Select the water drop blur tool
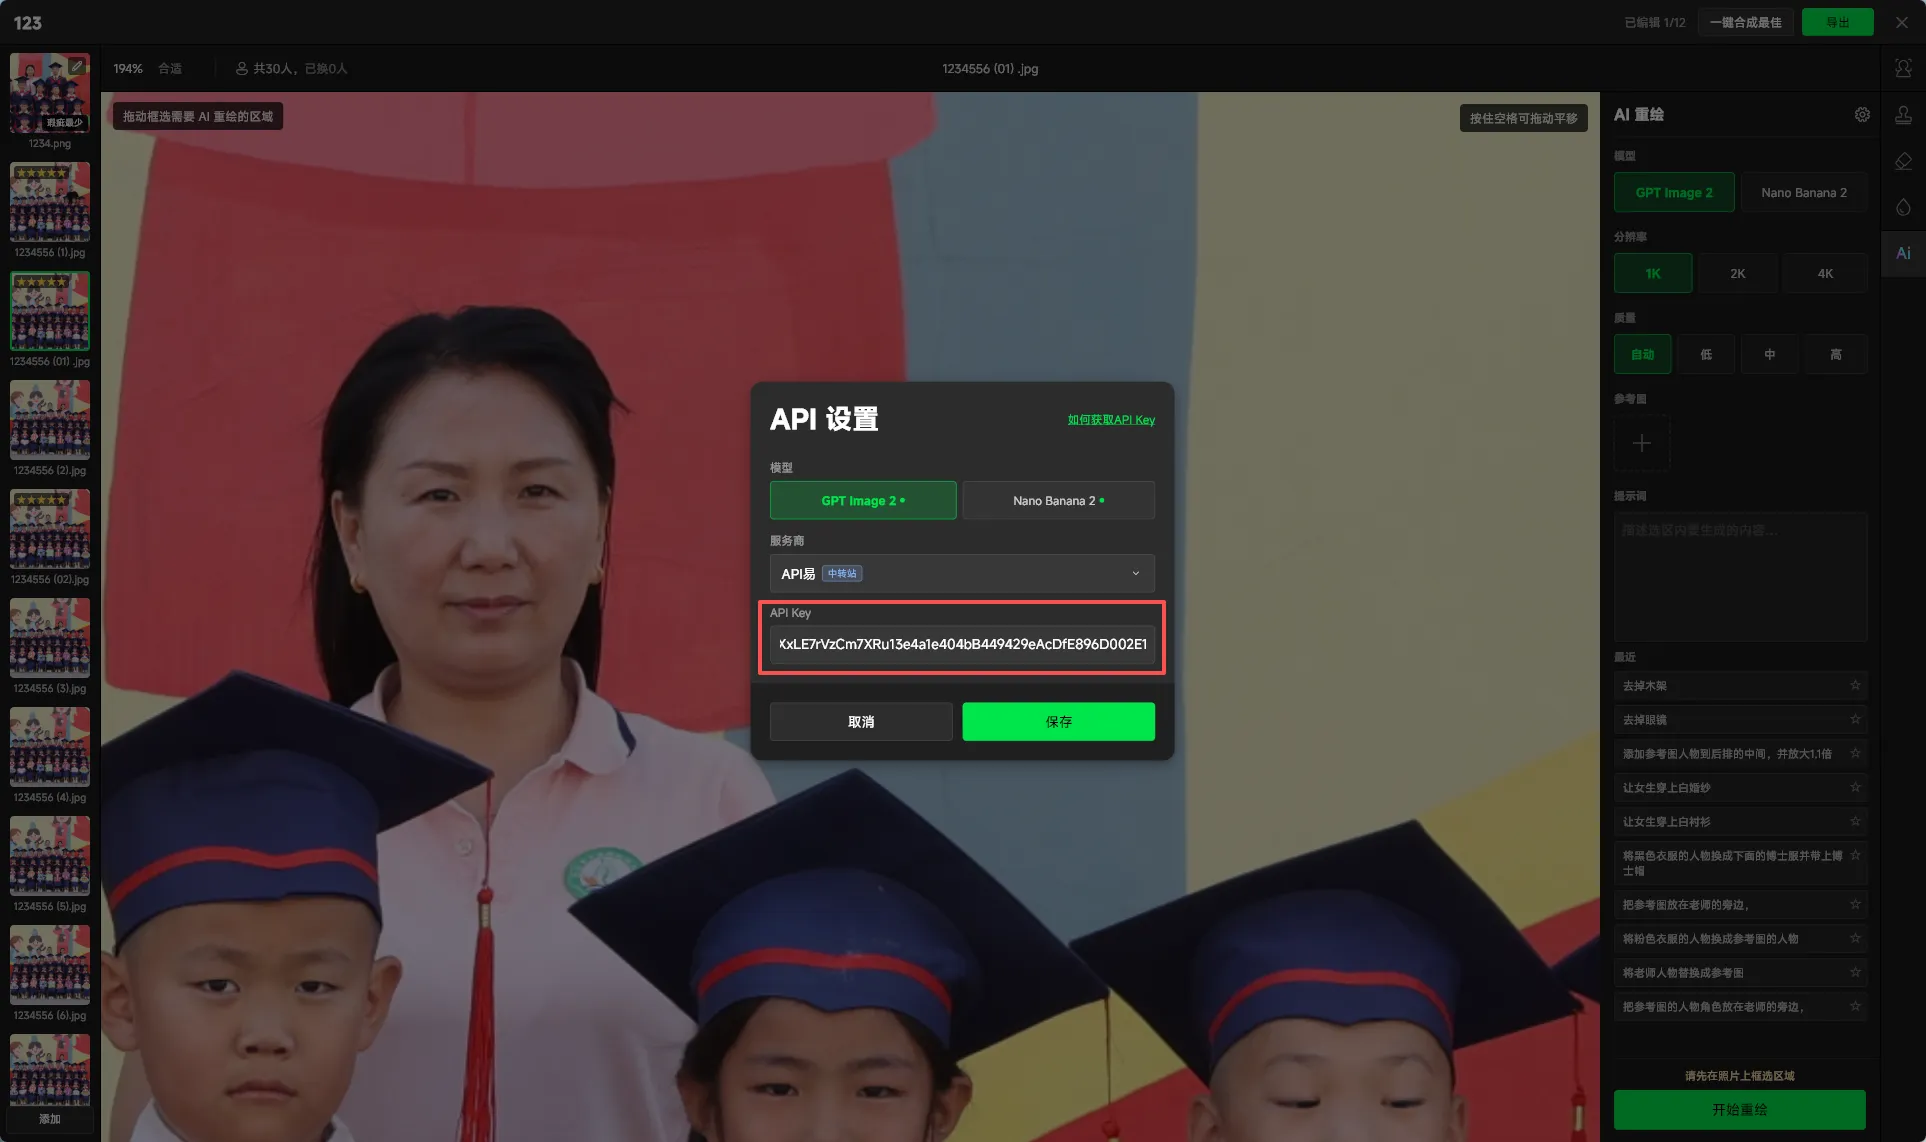The height and width of the screenshot is (1142, 1926). pos(1903,207)
